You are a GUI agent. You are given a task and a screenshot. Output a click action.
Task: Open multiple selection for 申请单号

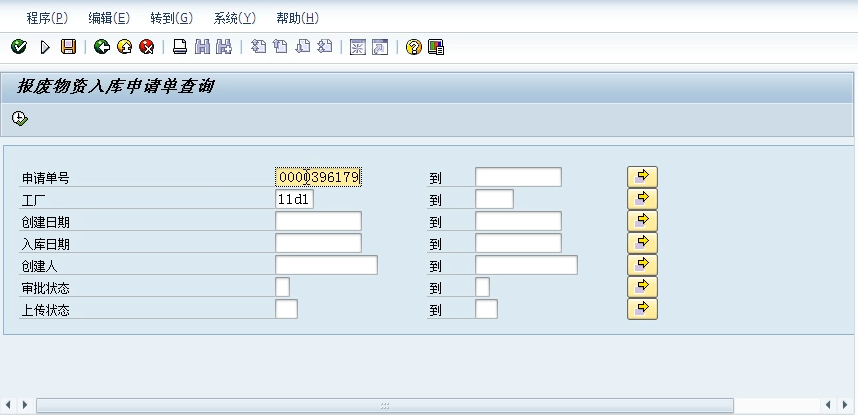point(642,177)
